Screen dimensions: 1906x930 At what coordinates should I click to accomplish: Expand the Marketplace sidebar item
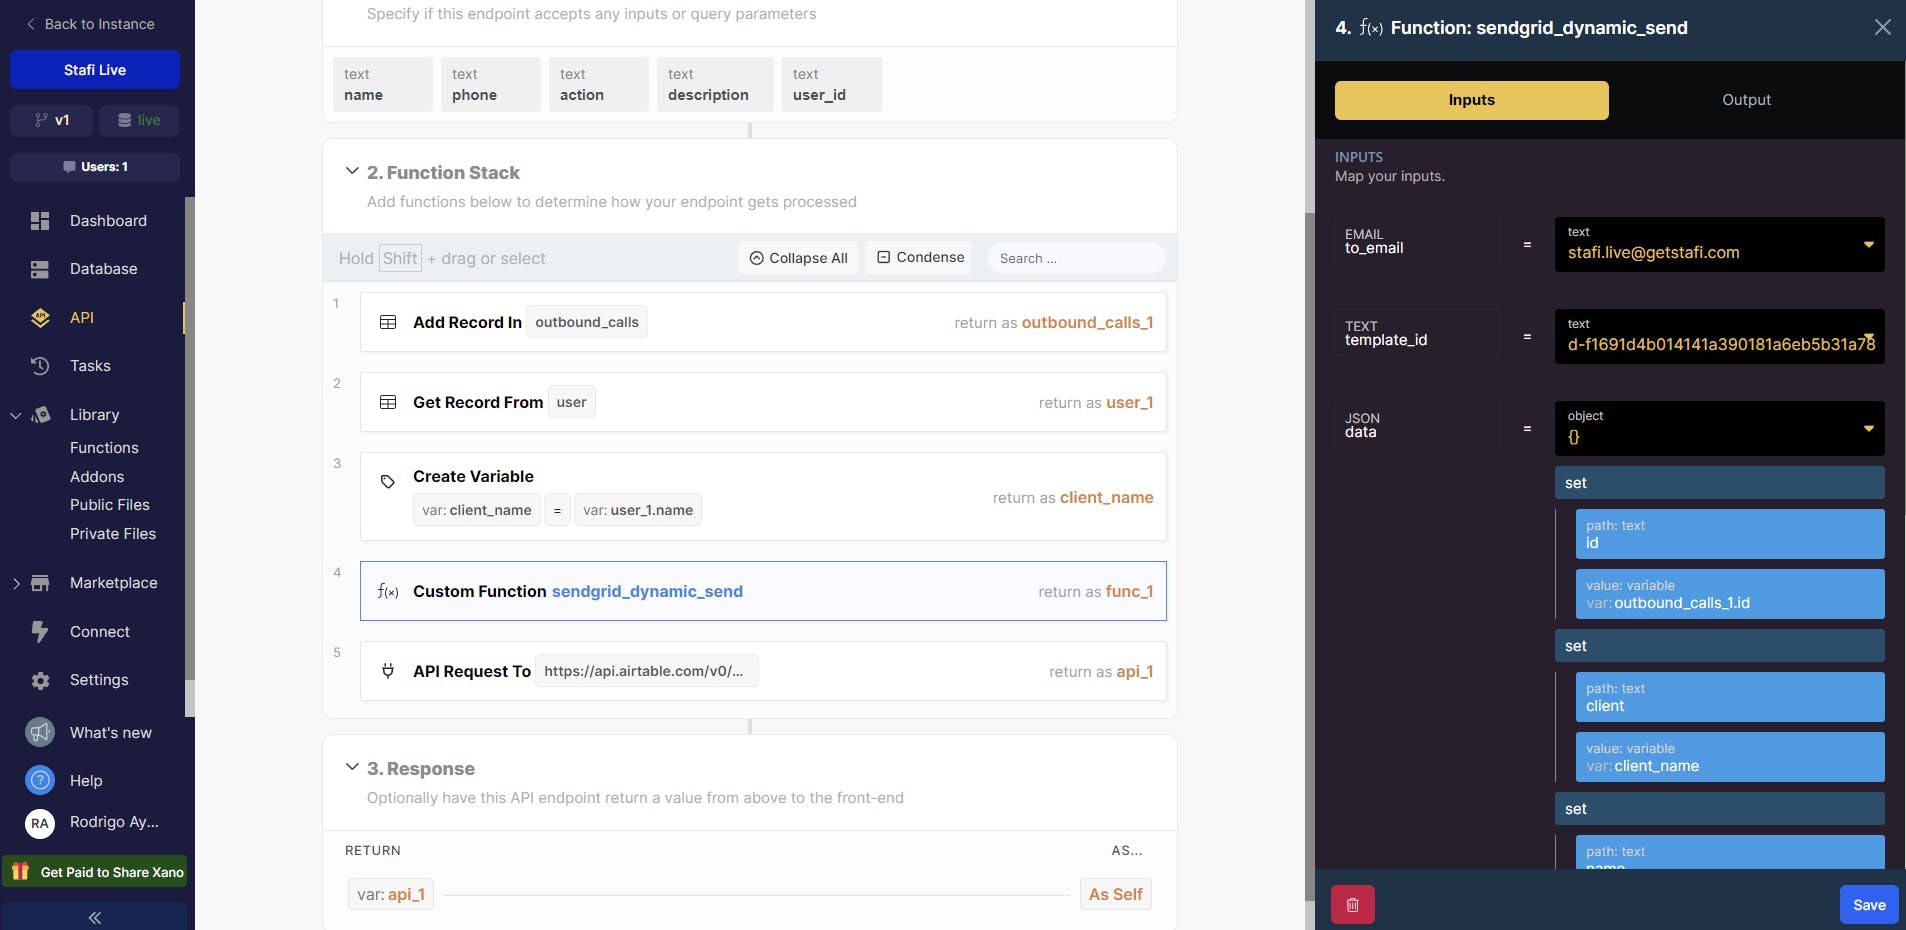point(16,583)
